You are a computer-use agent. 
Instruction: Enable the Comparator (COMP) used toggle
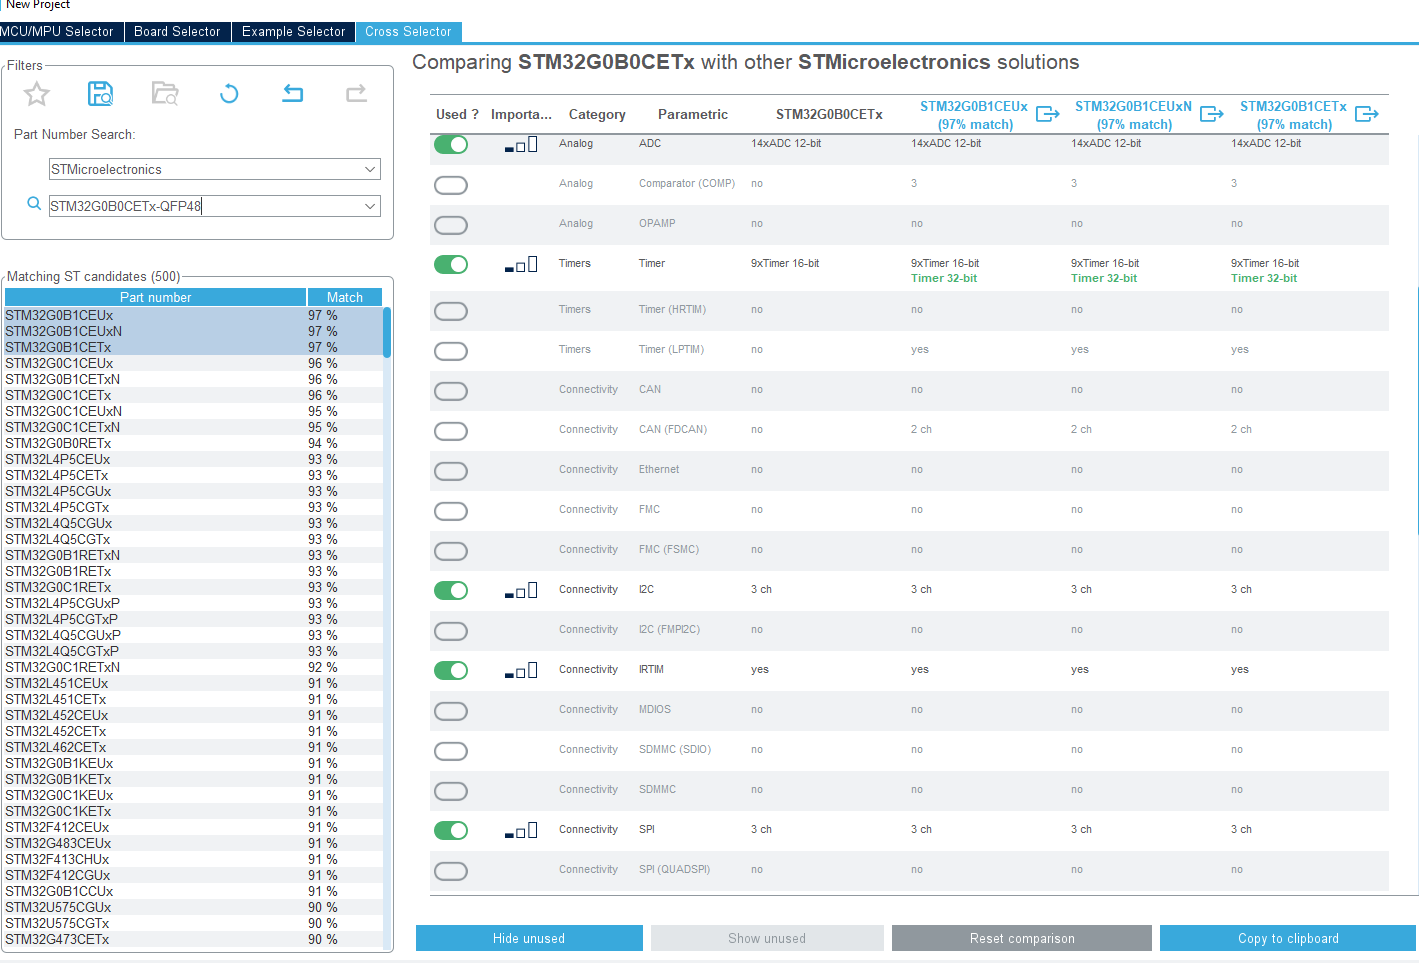tap(451, 185)
